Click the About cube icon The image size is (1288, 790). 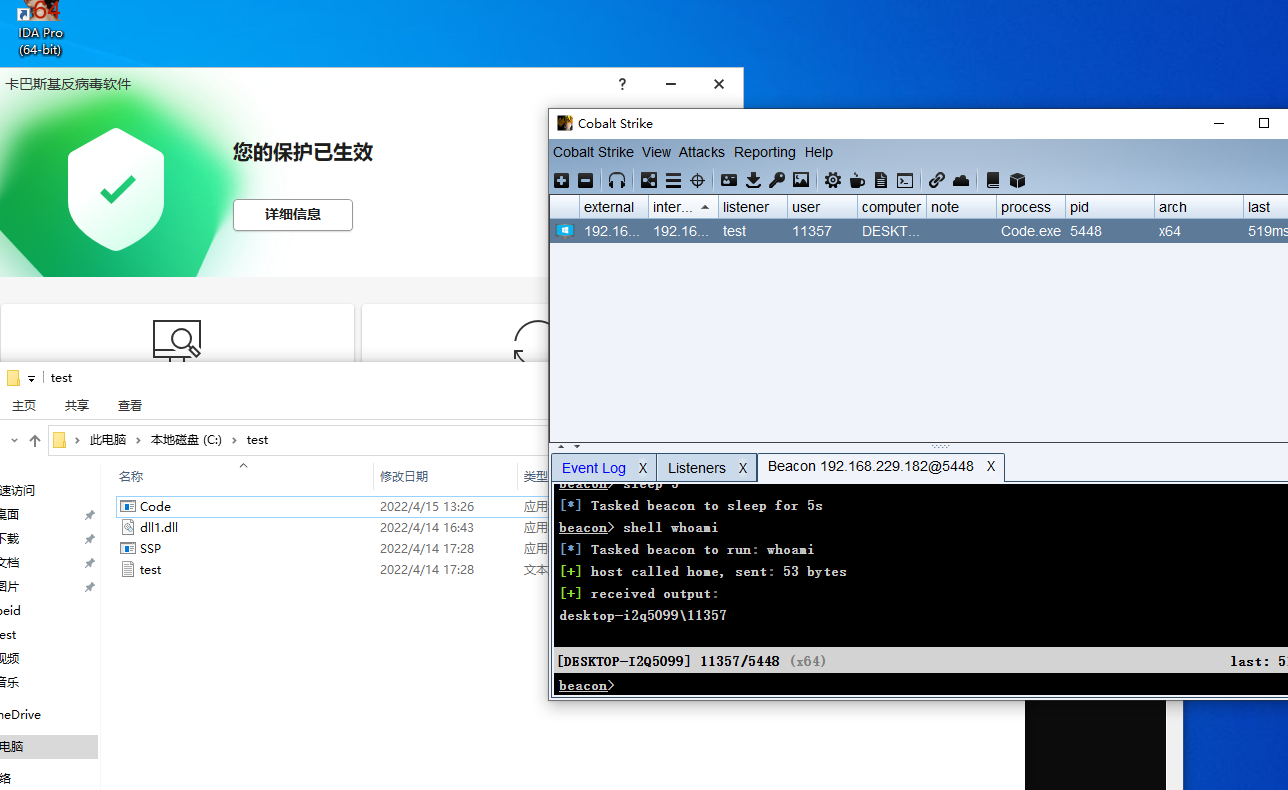[1017, 180]
